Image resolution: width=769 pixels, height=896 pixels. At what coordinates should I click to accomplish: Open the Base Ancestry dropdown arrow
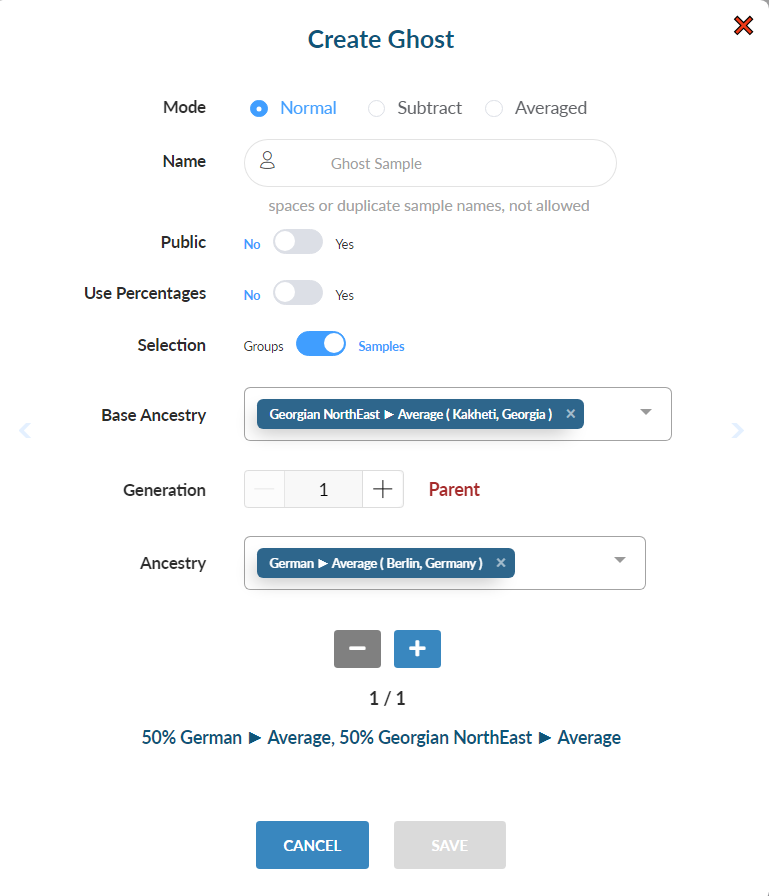pyautogui.click(x=646, y=412)
